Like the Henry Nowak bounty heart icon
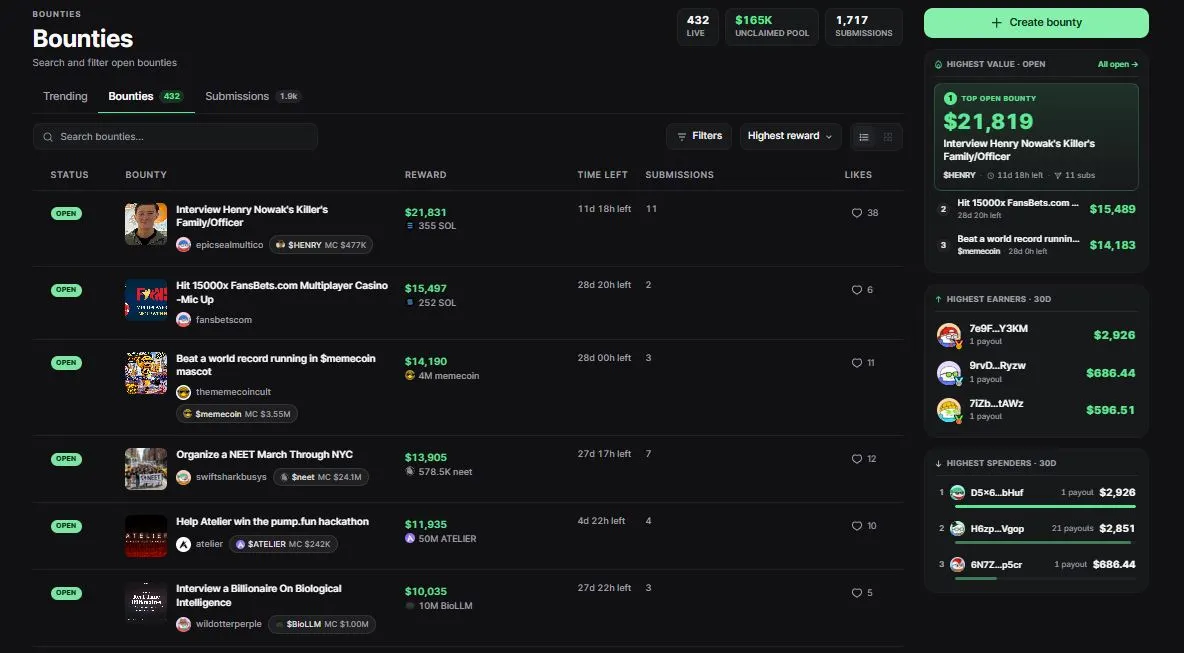 [x=856, y=213]
